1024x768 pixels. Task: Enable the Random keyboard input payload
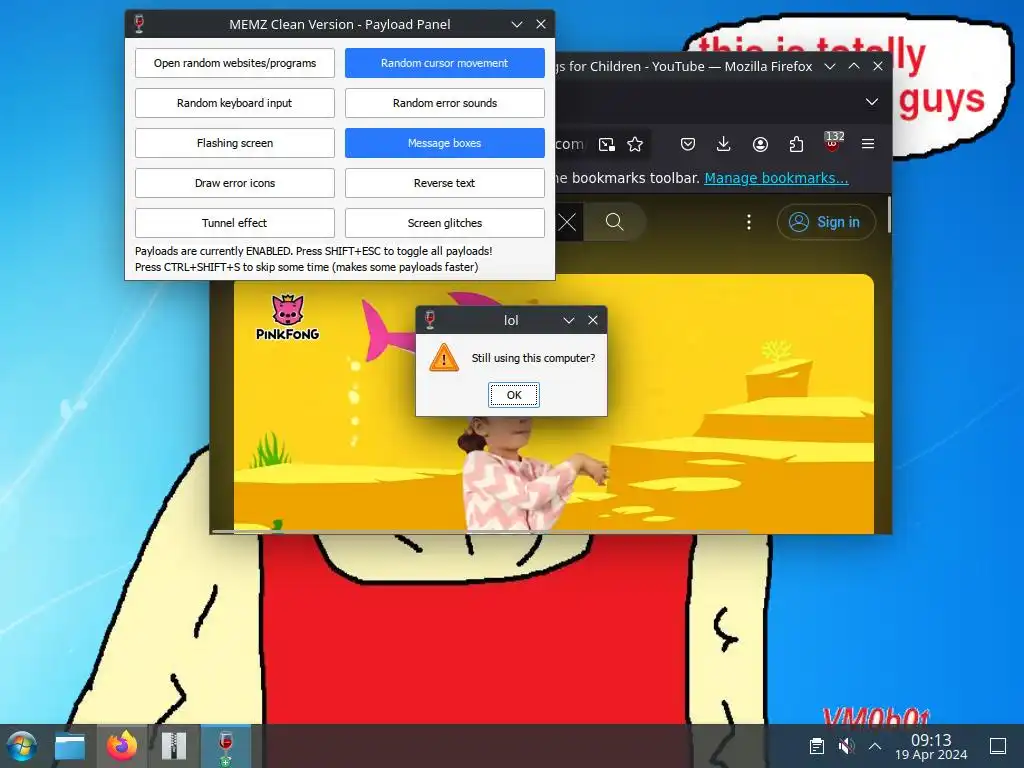click(x=234, y=103)
